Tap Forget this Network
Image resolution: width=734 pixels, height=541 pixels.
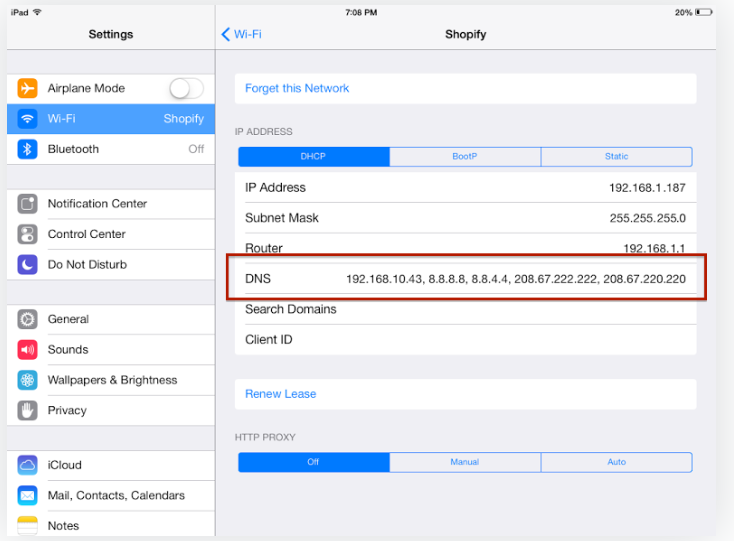(465, 88)
